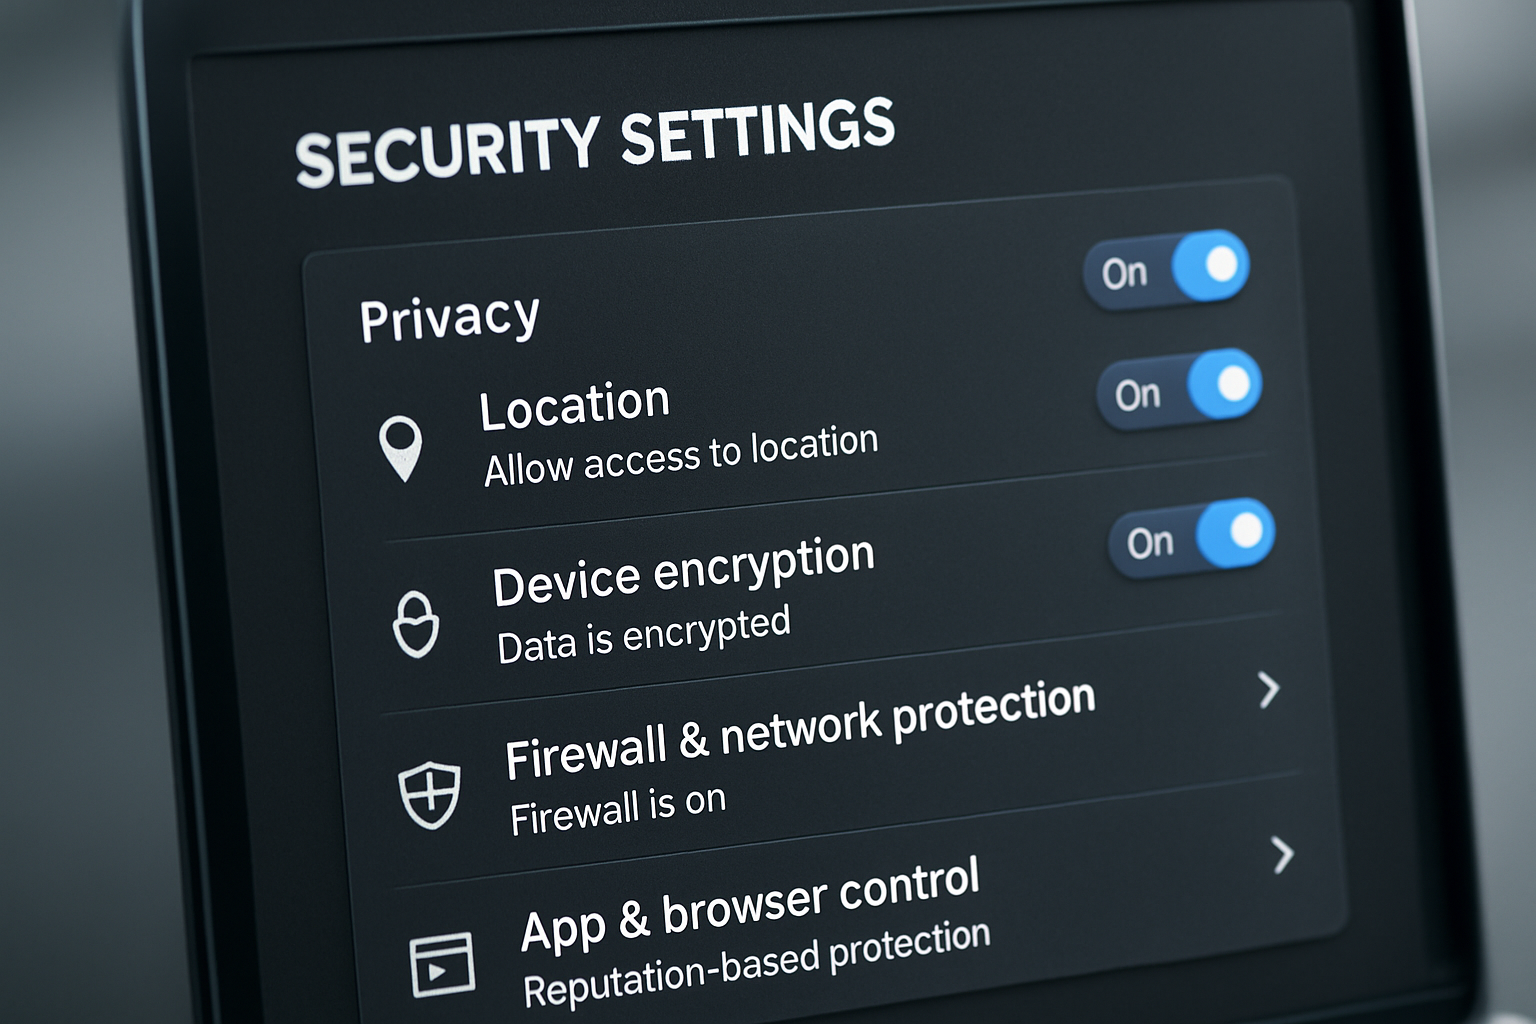The height and width of the screenshot is (1024, 1536).
Task: Click the Location pin icon
Action: 401,447
